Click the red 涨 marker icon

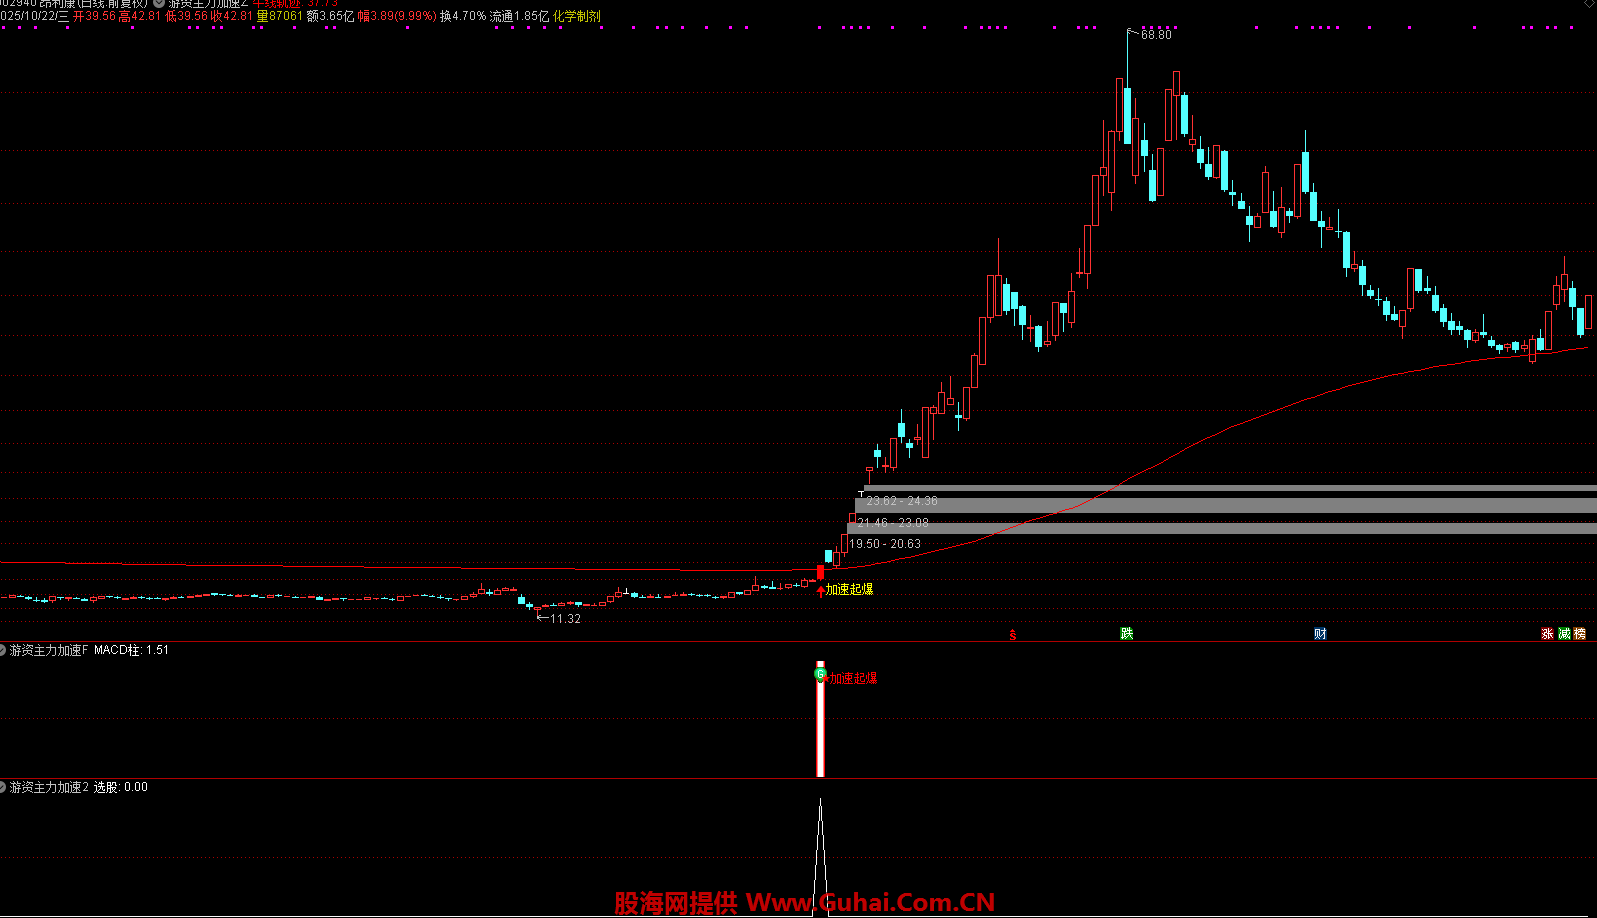tap(1547, 633)
